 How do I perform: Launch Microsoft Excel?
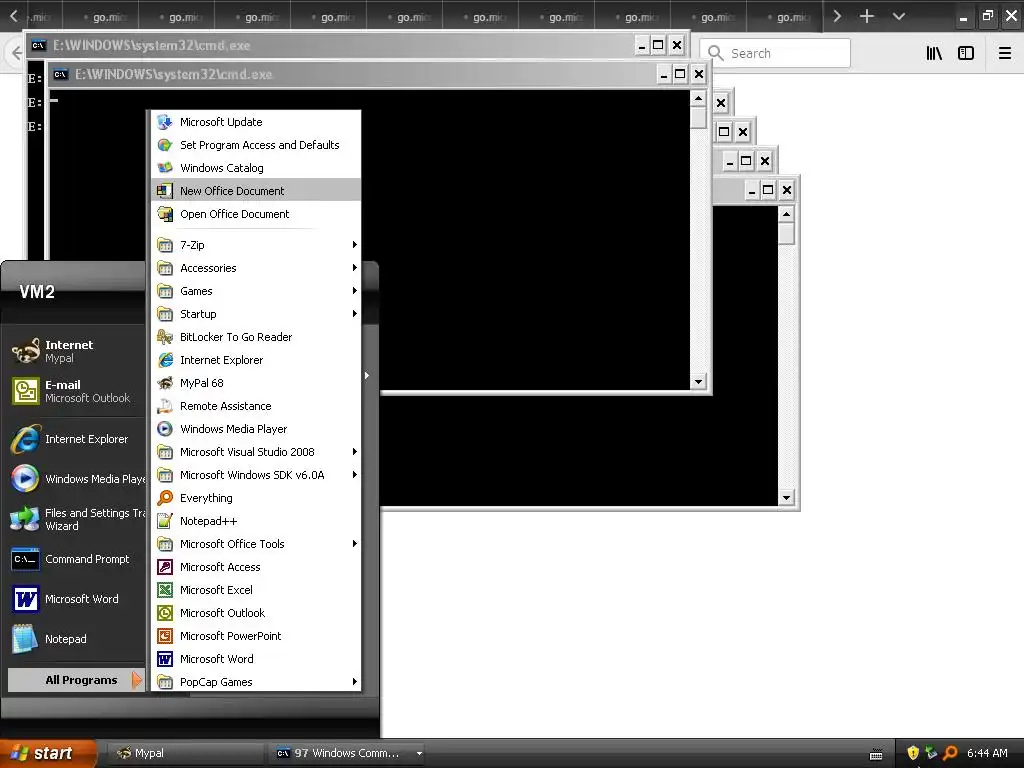pos(256,590)
